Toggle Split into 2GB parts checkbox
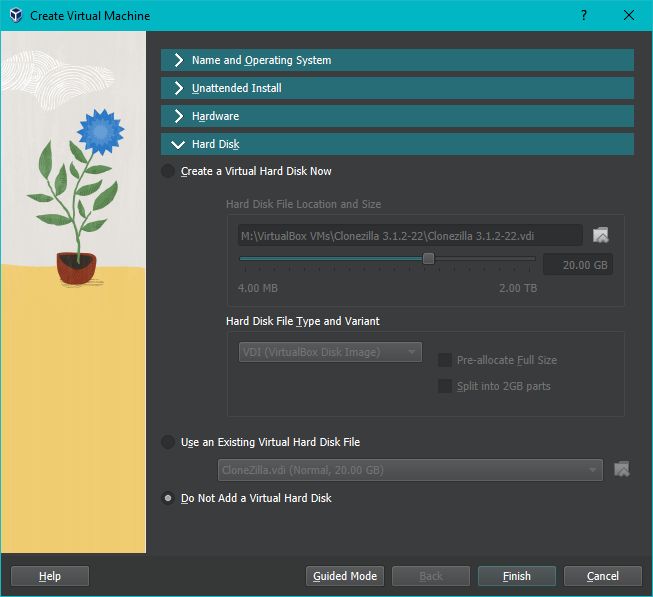 (x=445, y=386)
